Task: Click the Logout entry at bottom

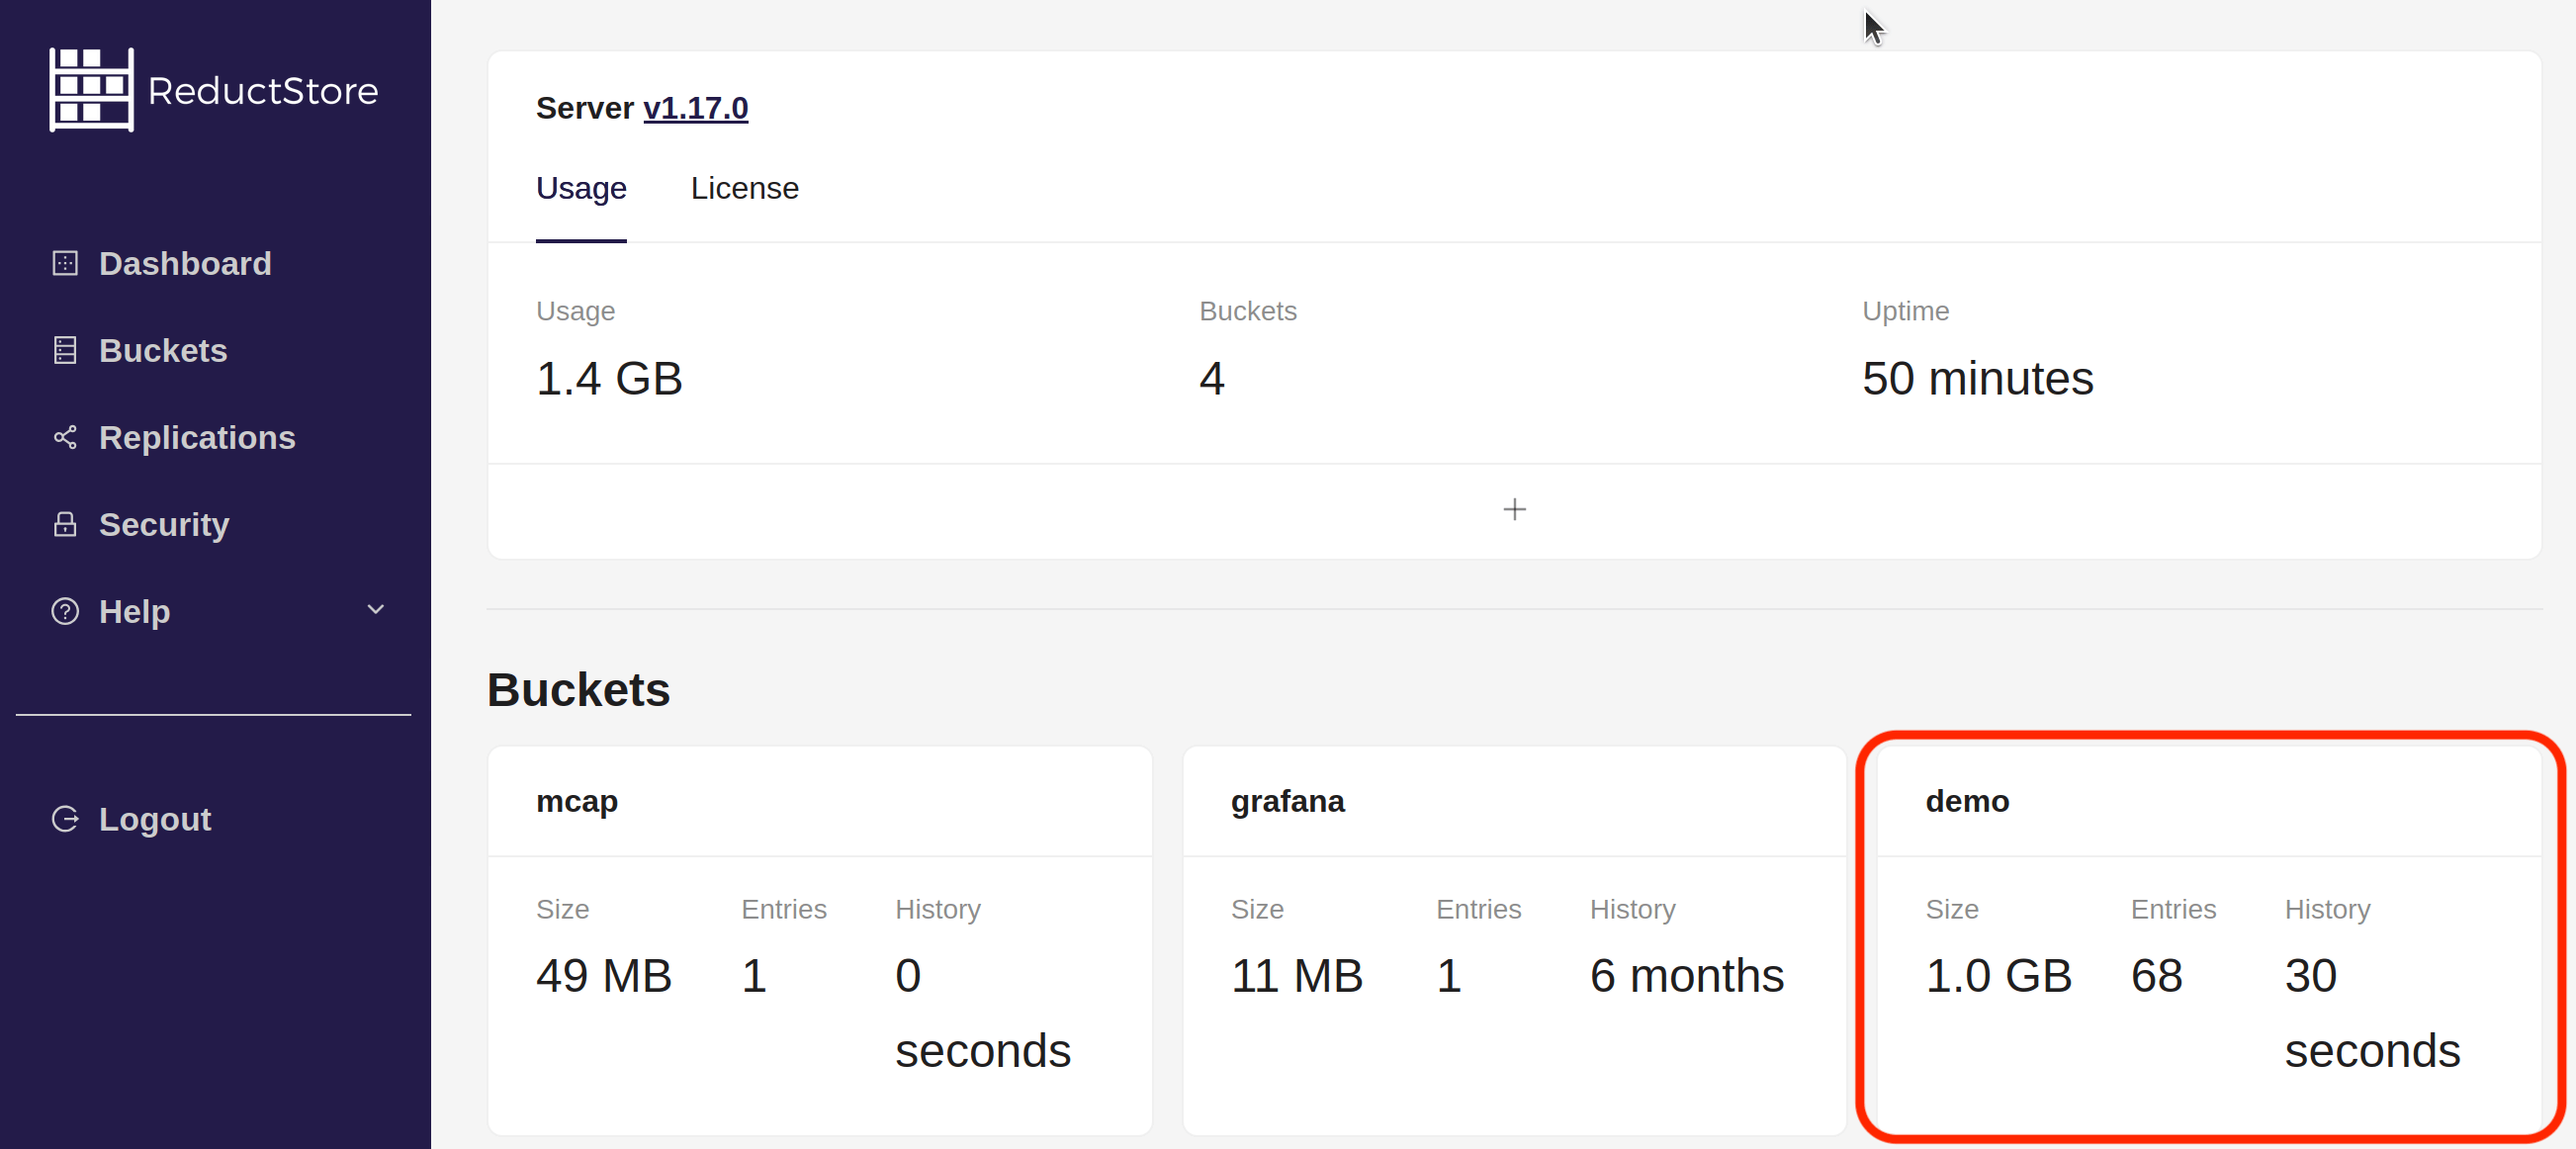Action: tap(155, 818)
